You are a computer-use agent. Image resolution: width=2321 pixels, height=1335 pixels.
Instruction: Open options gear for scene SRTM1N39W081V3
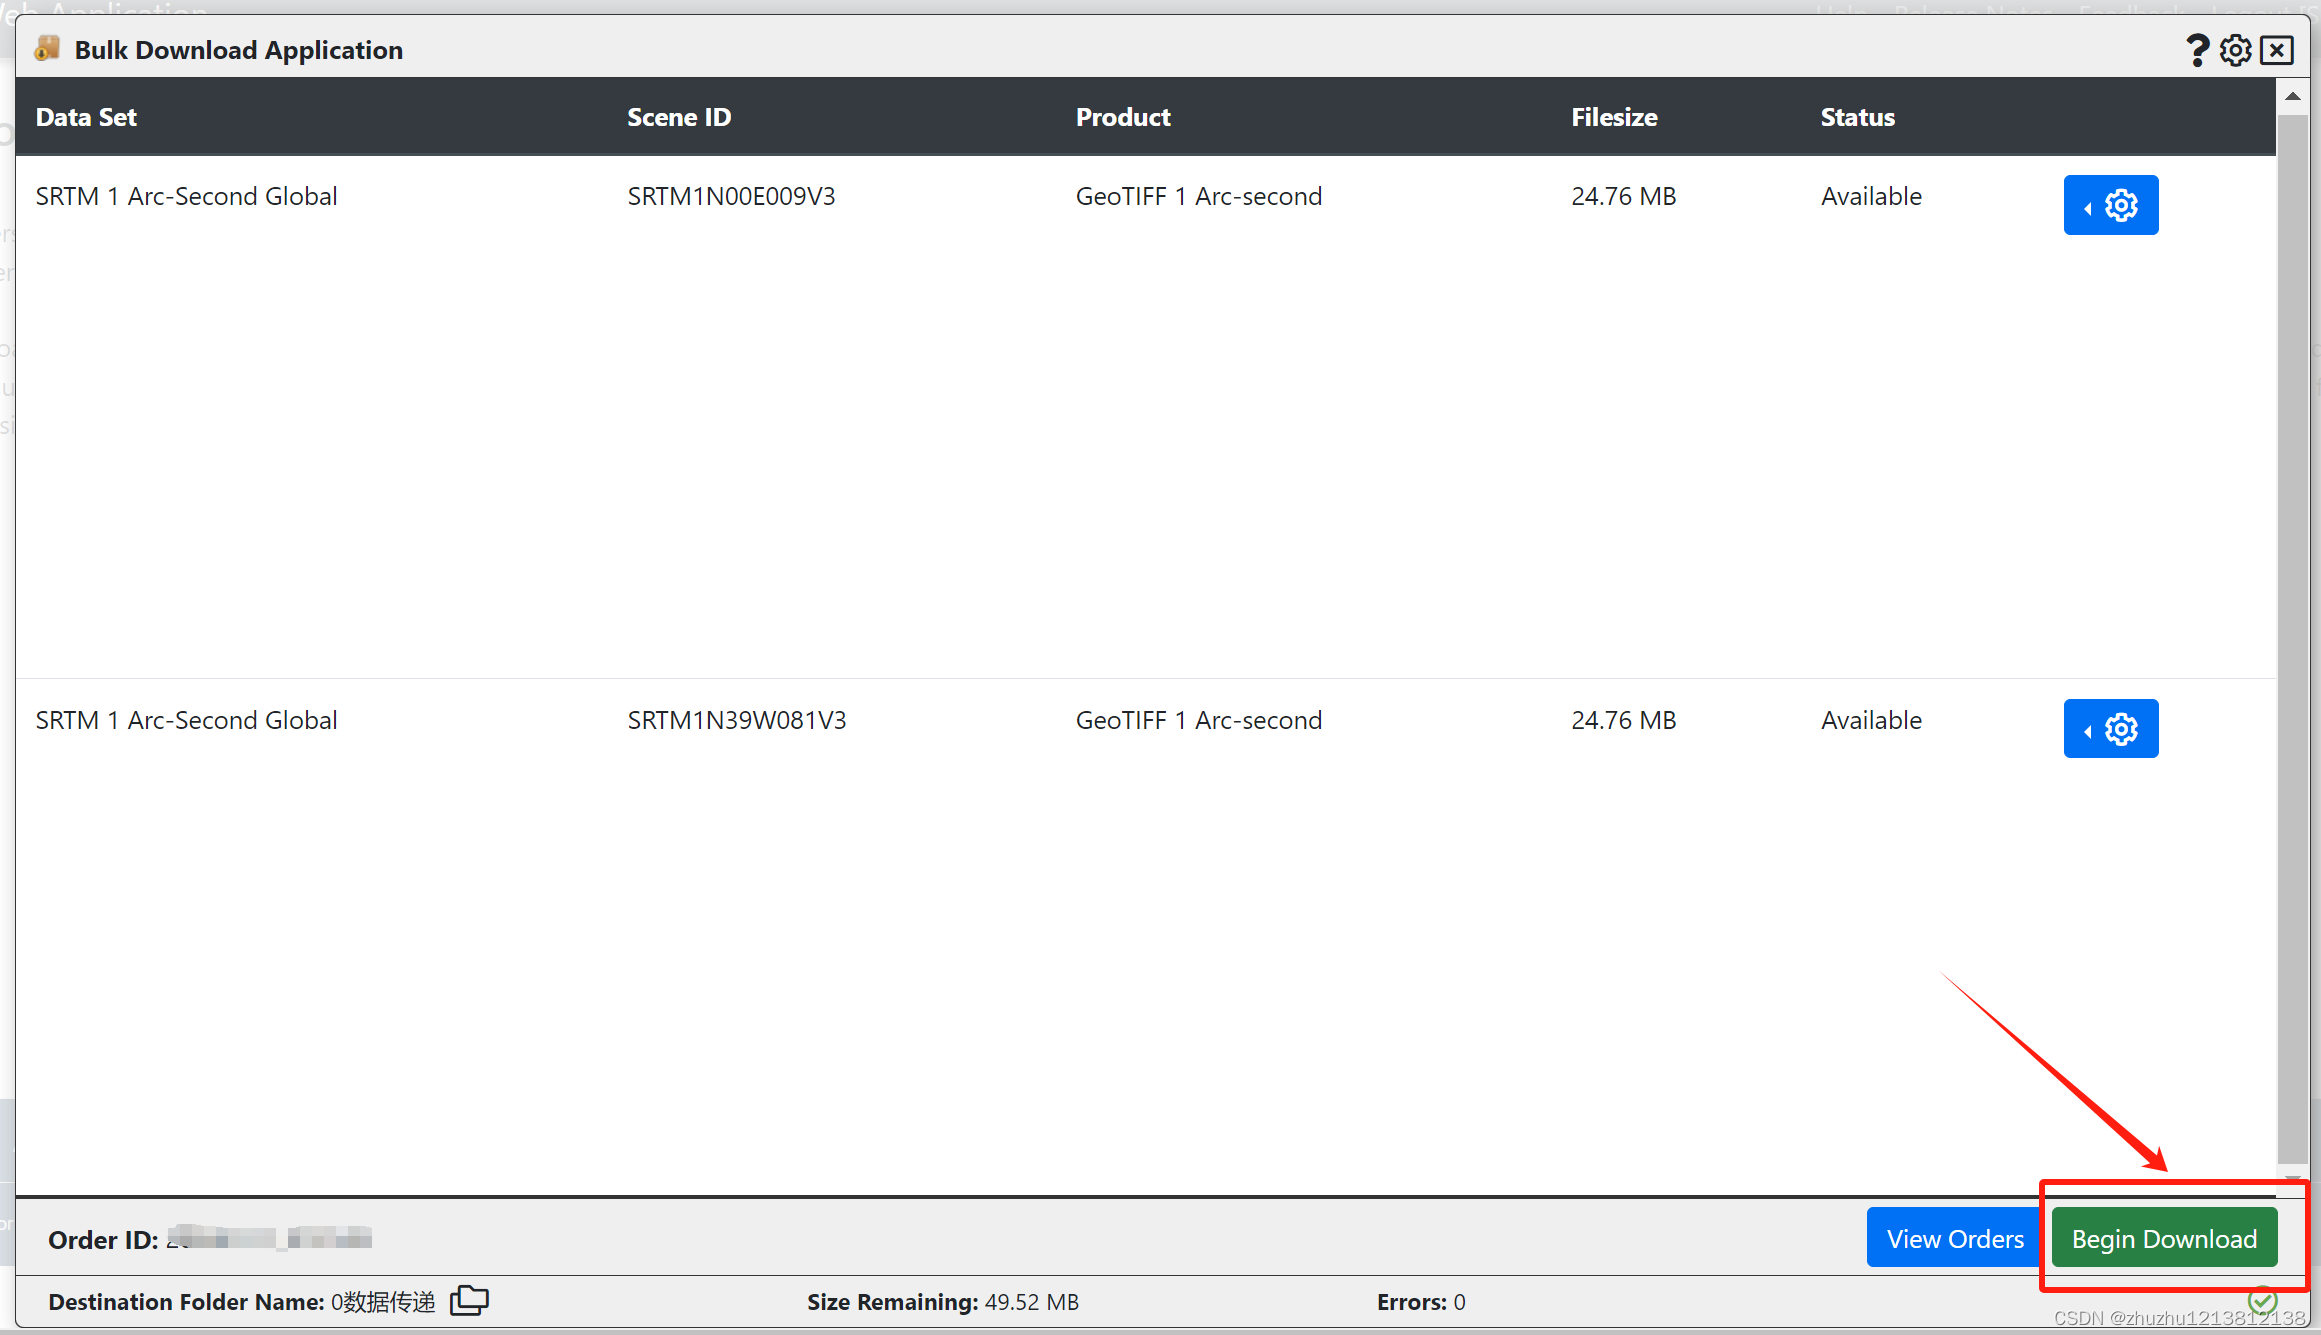coord(2110,729)
